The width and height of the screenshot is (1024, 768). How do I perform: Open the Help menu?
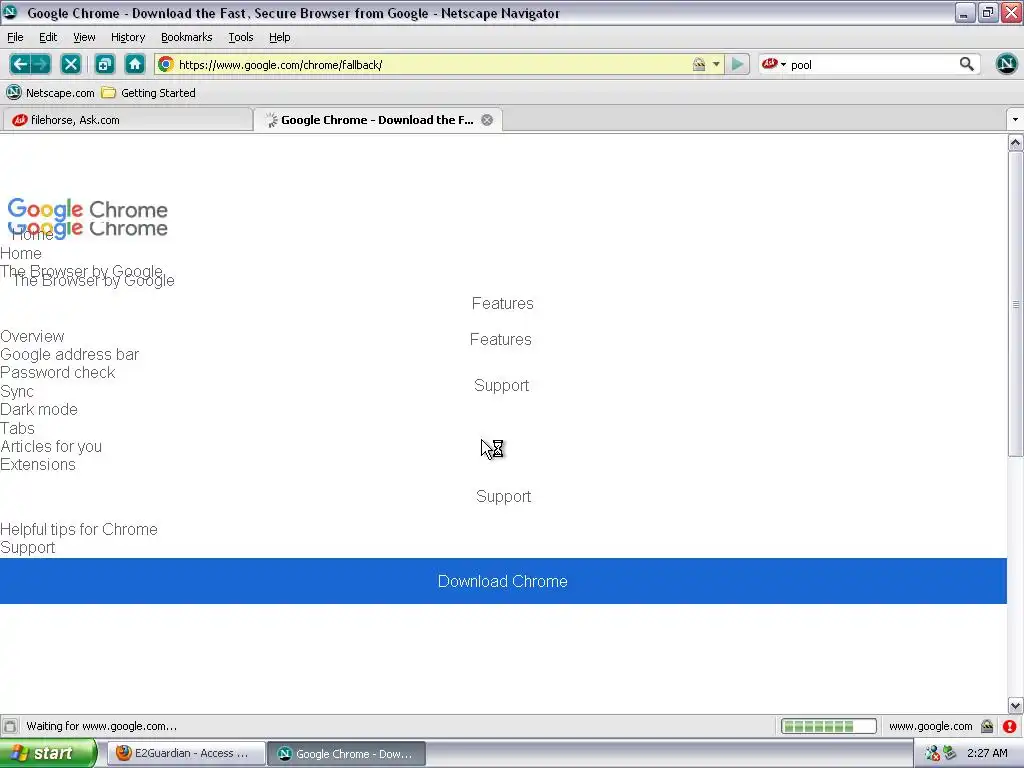(x=280, y=37)
